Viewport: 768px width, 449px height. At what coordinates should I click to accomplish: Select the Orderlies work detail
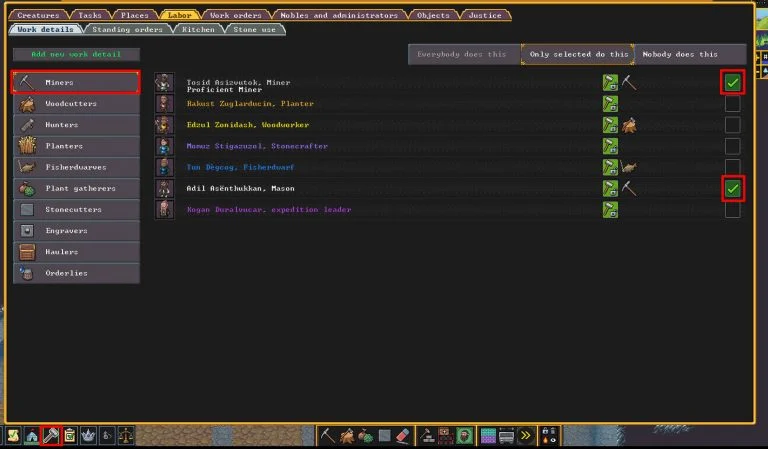tap(76, 273)
